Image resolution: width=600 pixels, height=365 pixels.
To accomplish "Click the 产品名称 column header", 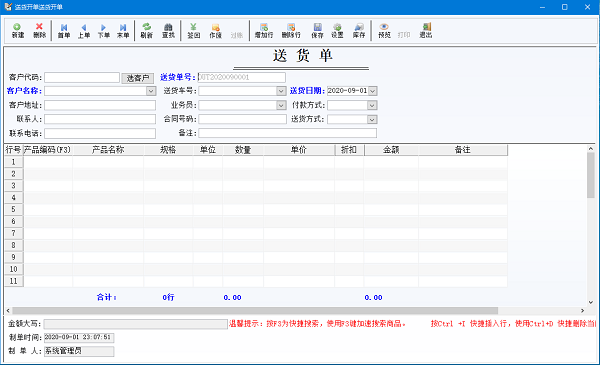I will (108, 150).
